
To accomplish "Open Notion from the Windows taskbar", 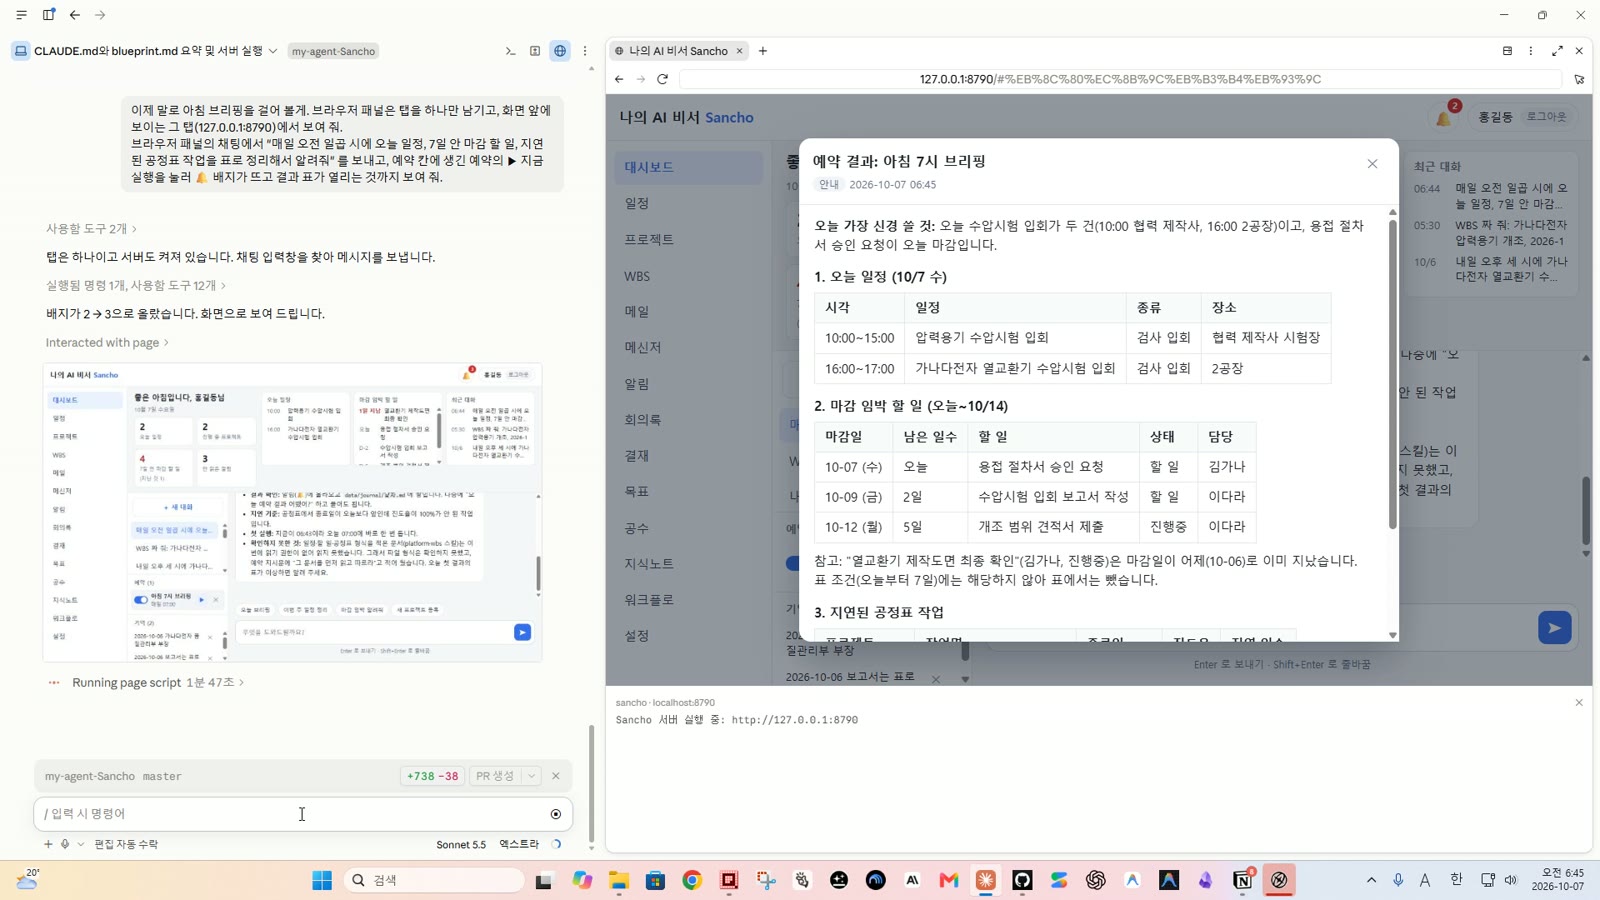I will [x=1242, y=880].
